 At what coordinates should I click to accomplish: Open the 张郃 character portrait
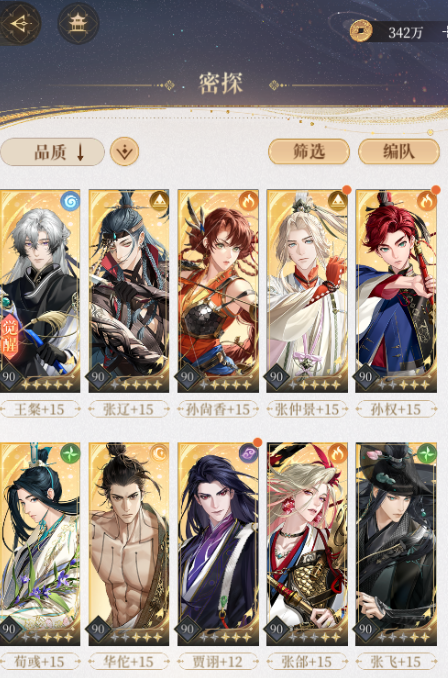[x=307, y=544]
